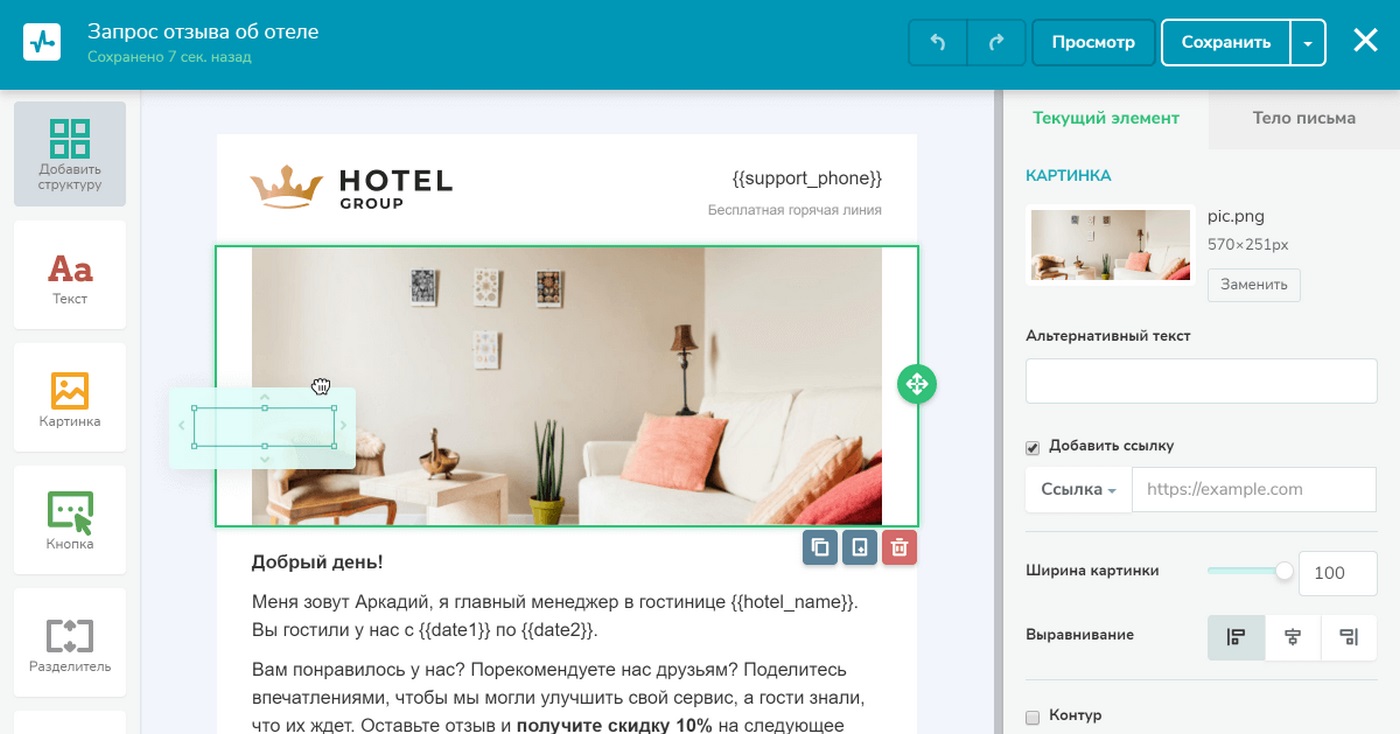The height and width of the screenshot is (734, 1400).
Task: Uncheck the Добавить ссылку checkbox
Action: [x=1033, y=447]
